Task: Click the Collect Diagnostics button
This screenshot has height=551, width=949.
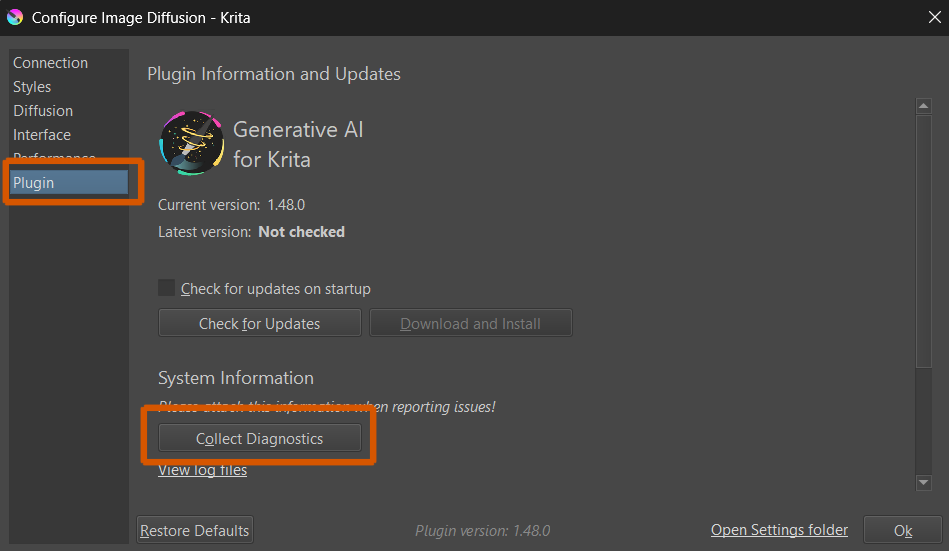Action: click(x=260, y=438)
